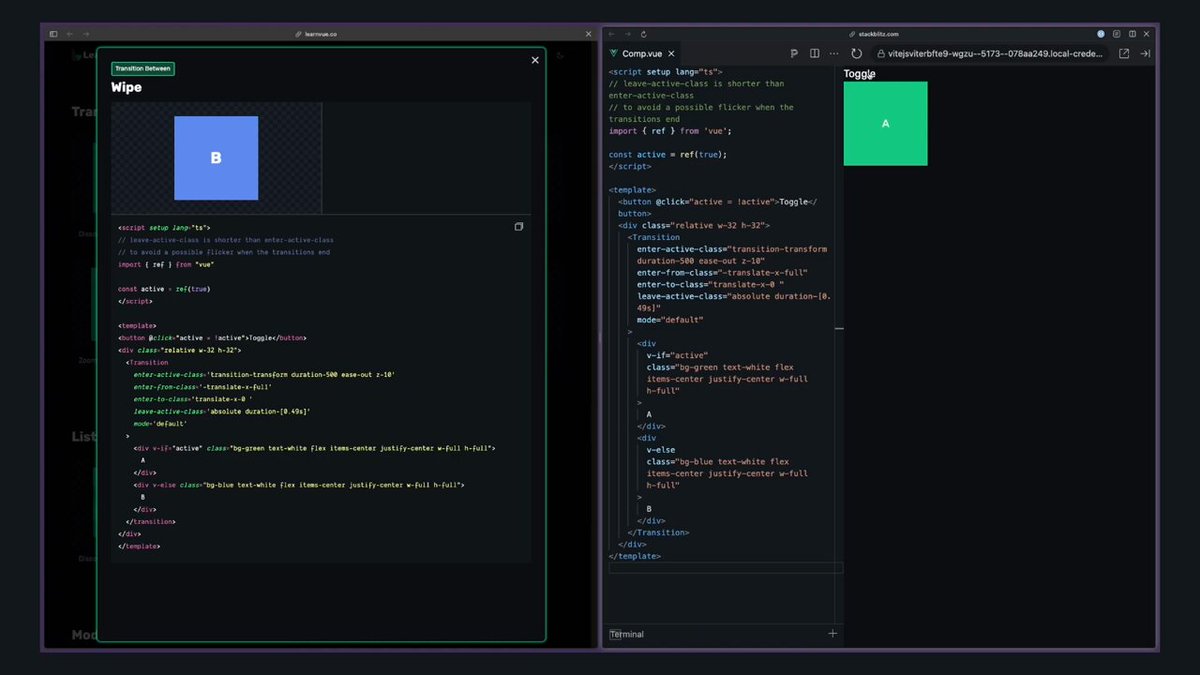Click the blue B preview box
The image size is (1200, 675).
[216, 158]
